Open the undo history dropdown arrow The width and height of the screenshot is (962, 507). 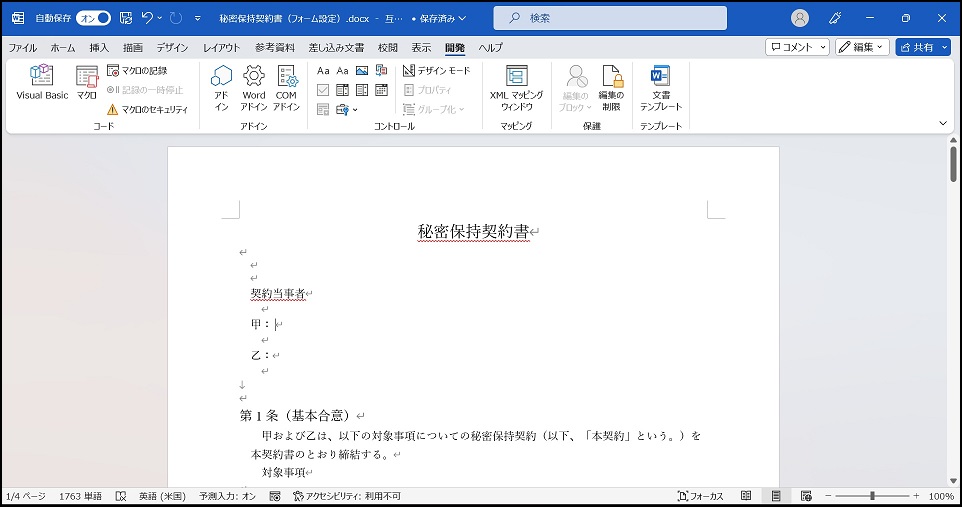tap(160, 18)
